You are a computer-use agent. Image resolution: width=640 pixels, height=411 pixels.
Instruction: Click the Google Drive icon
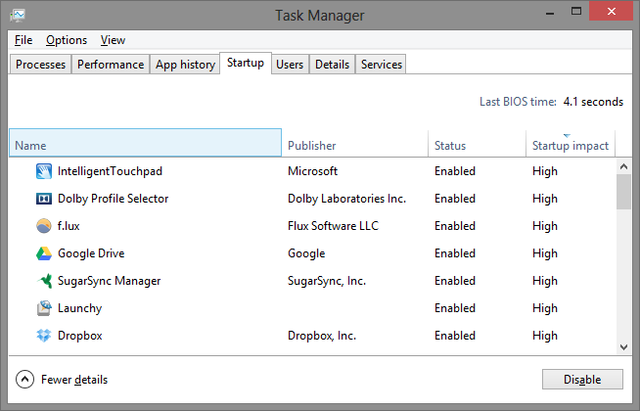(44, 253)
